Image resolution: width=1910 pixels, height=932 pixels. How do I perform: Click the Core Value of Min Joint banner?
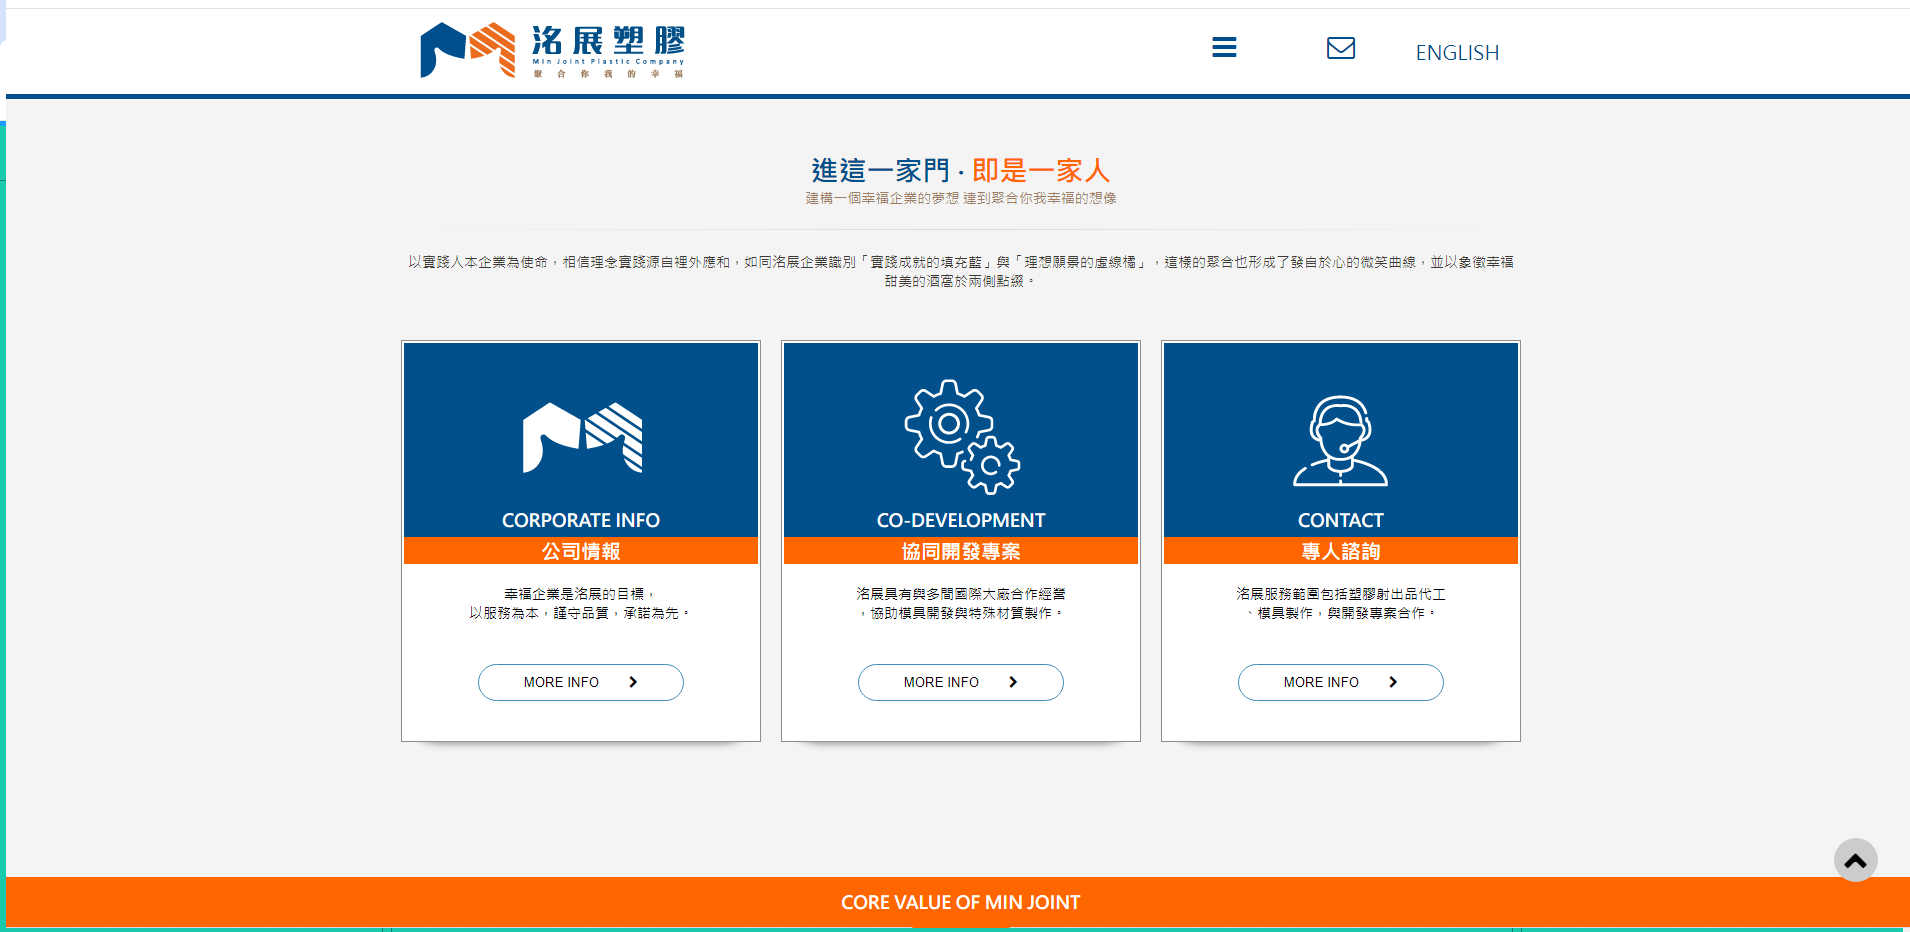[x=960, y=902]
